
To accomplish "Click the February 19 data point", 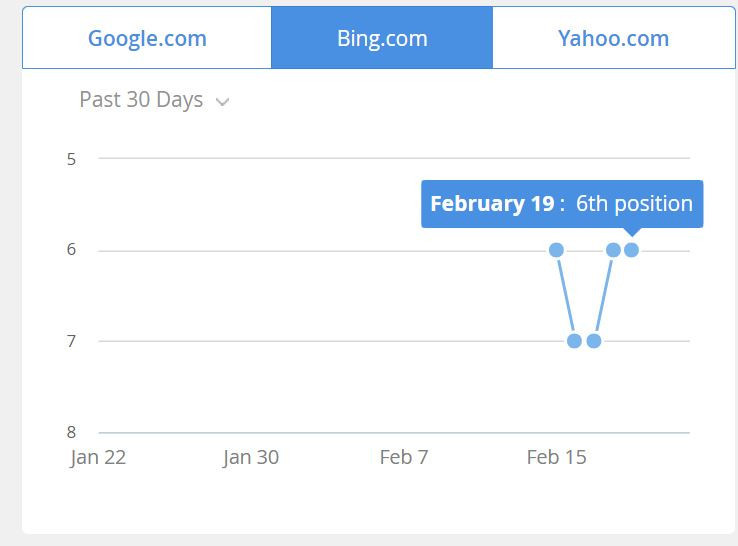I will pos(631,250).
